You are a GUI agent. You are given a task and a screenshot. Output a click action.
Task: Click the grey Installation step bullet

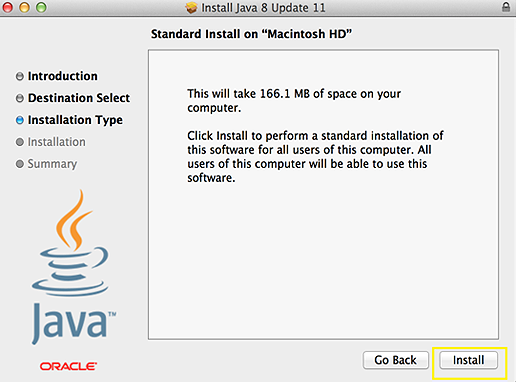(20, 142)
